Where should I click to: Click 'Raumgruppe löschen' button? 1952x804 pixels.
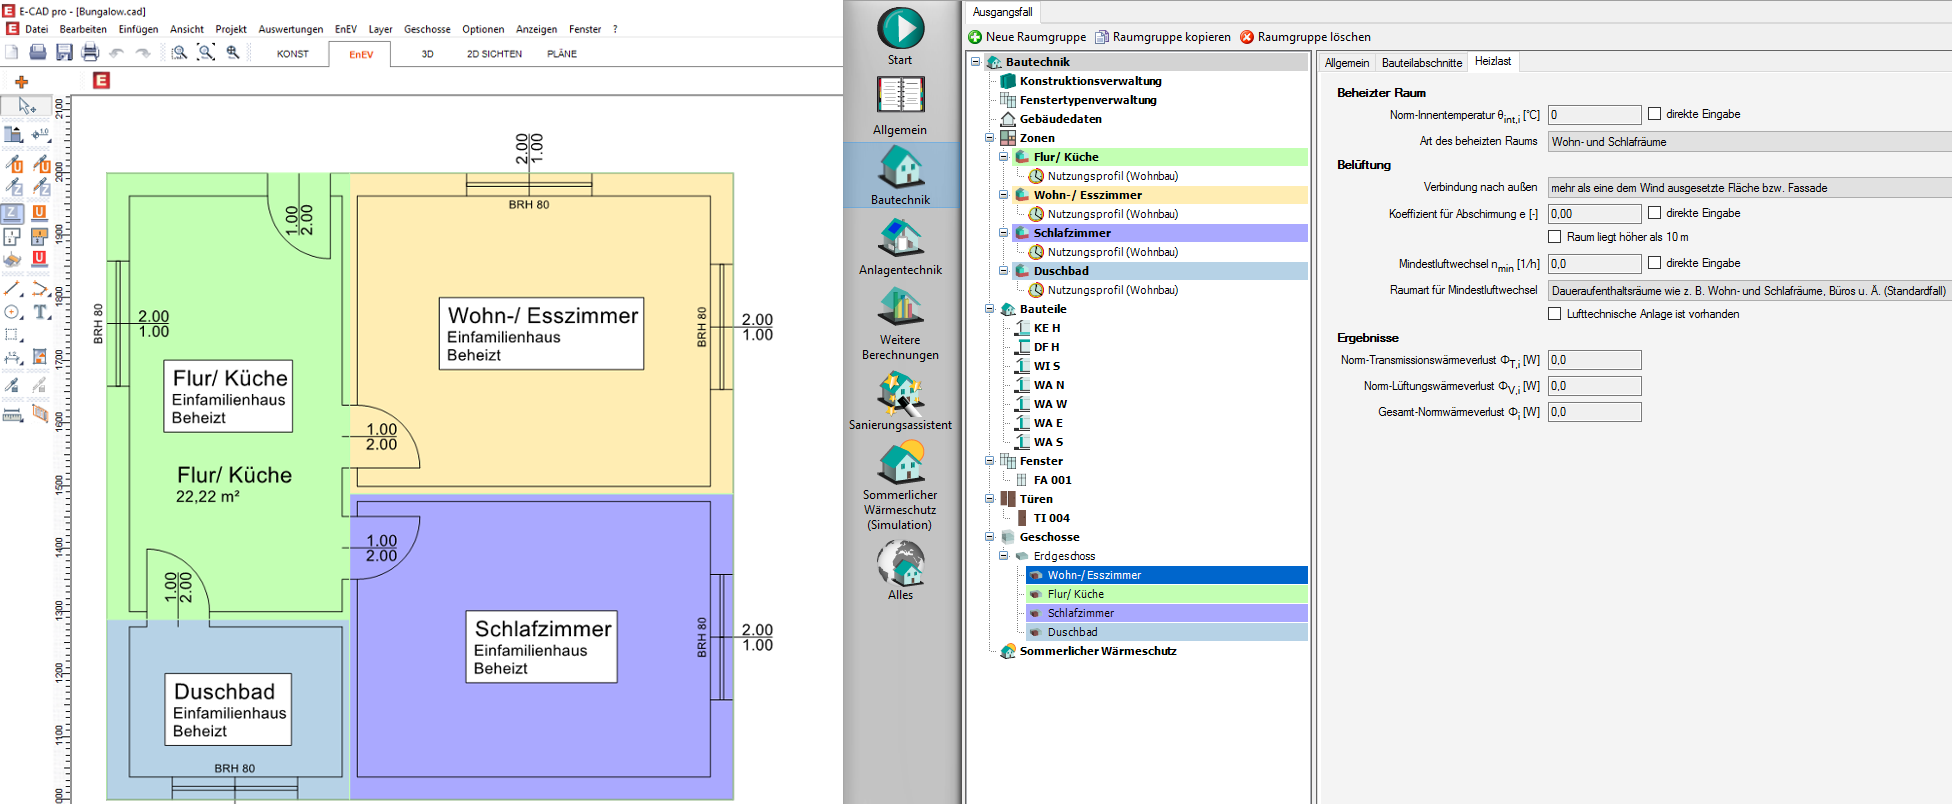point(1305,37)
